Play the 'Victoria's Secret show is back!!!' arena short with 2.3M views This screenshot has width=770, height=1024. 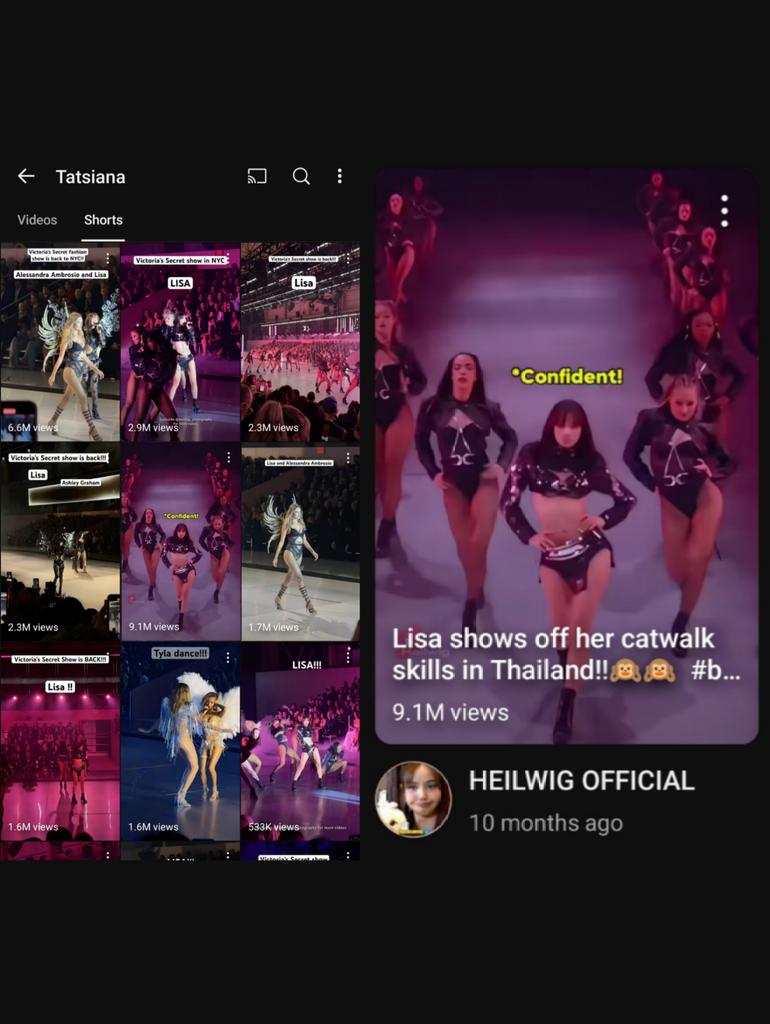pos(300,342)
